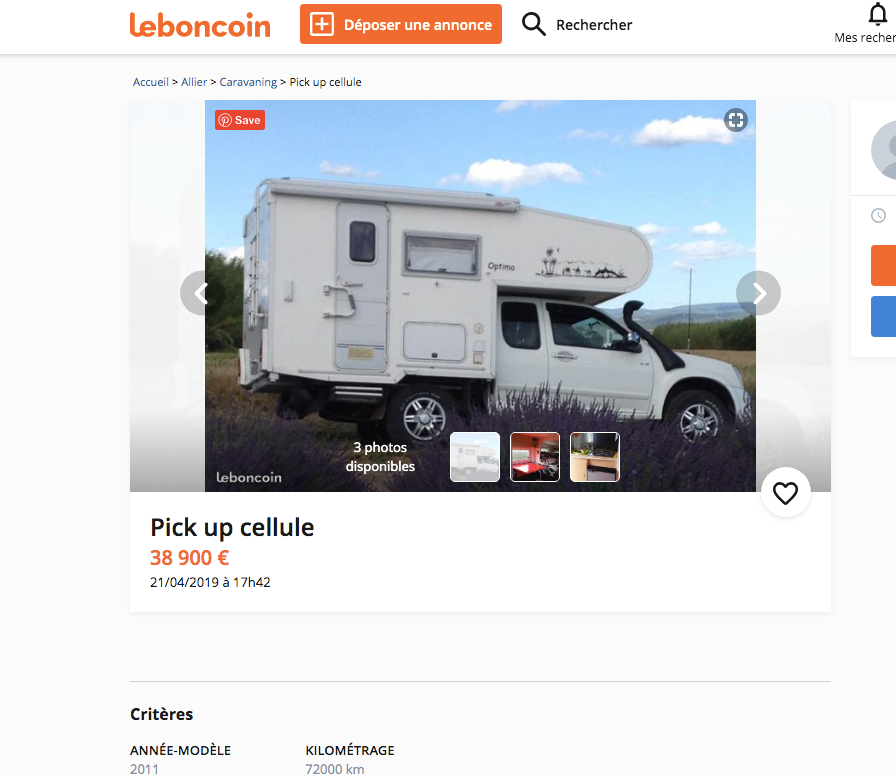
Task: Click Rechercher in the header
Action: (594, 25)
